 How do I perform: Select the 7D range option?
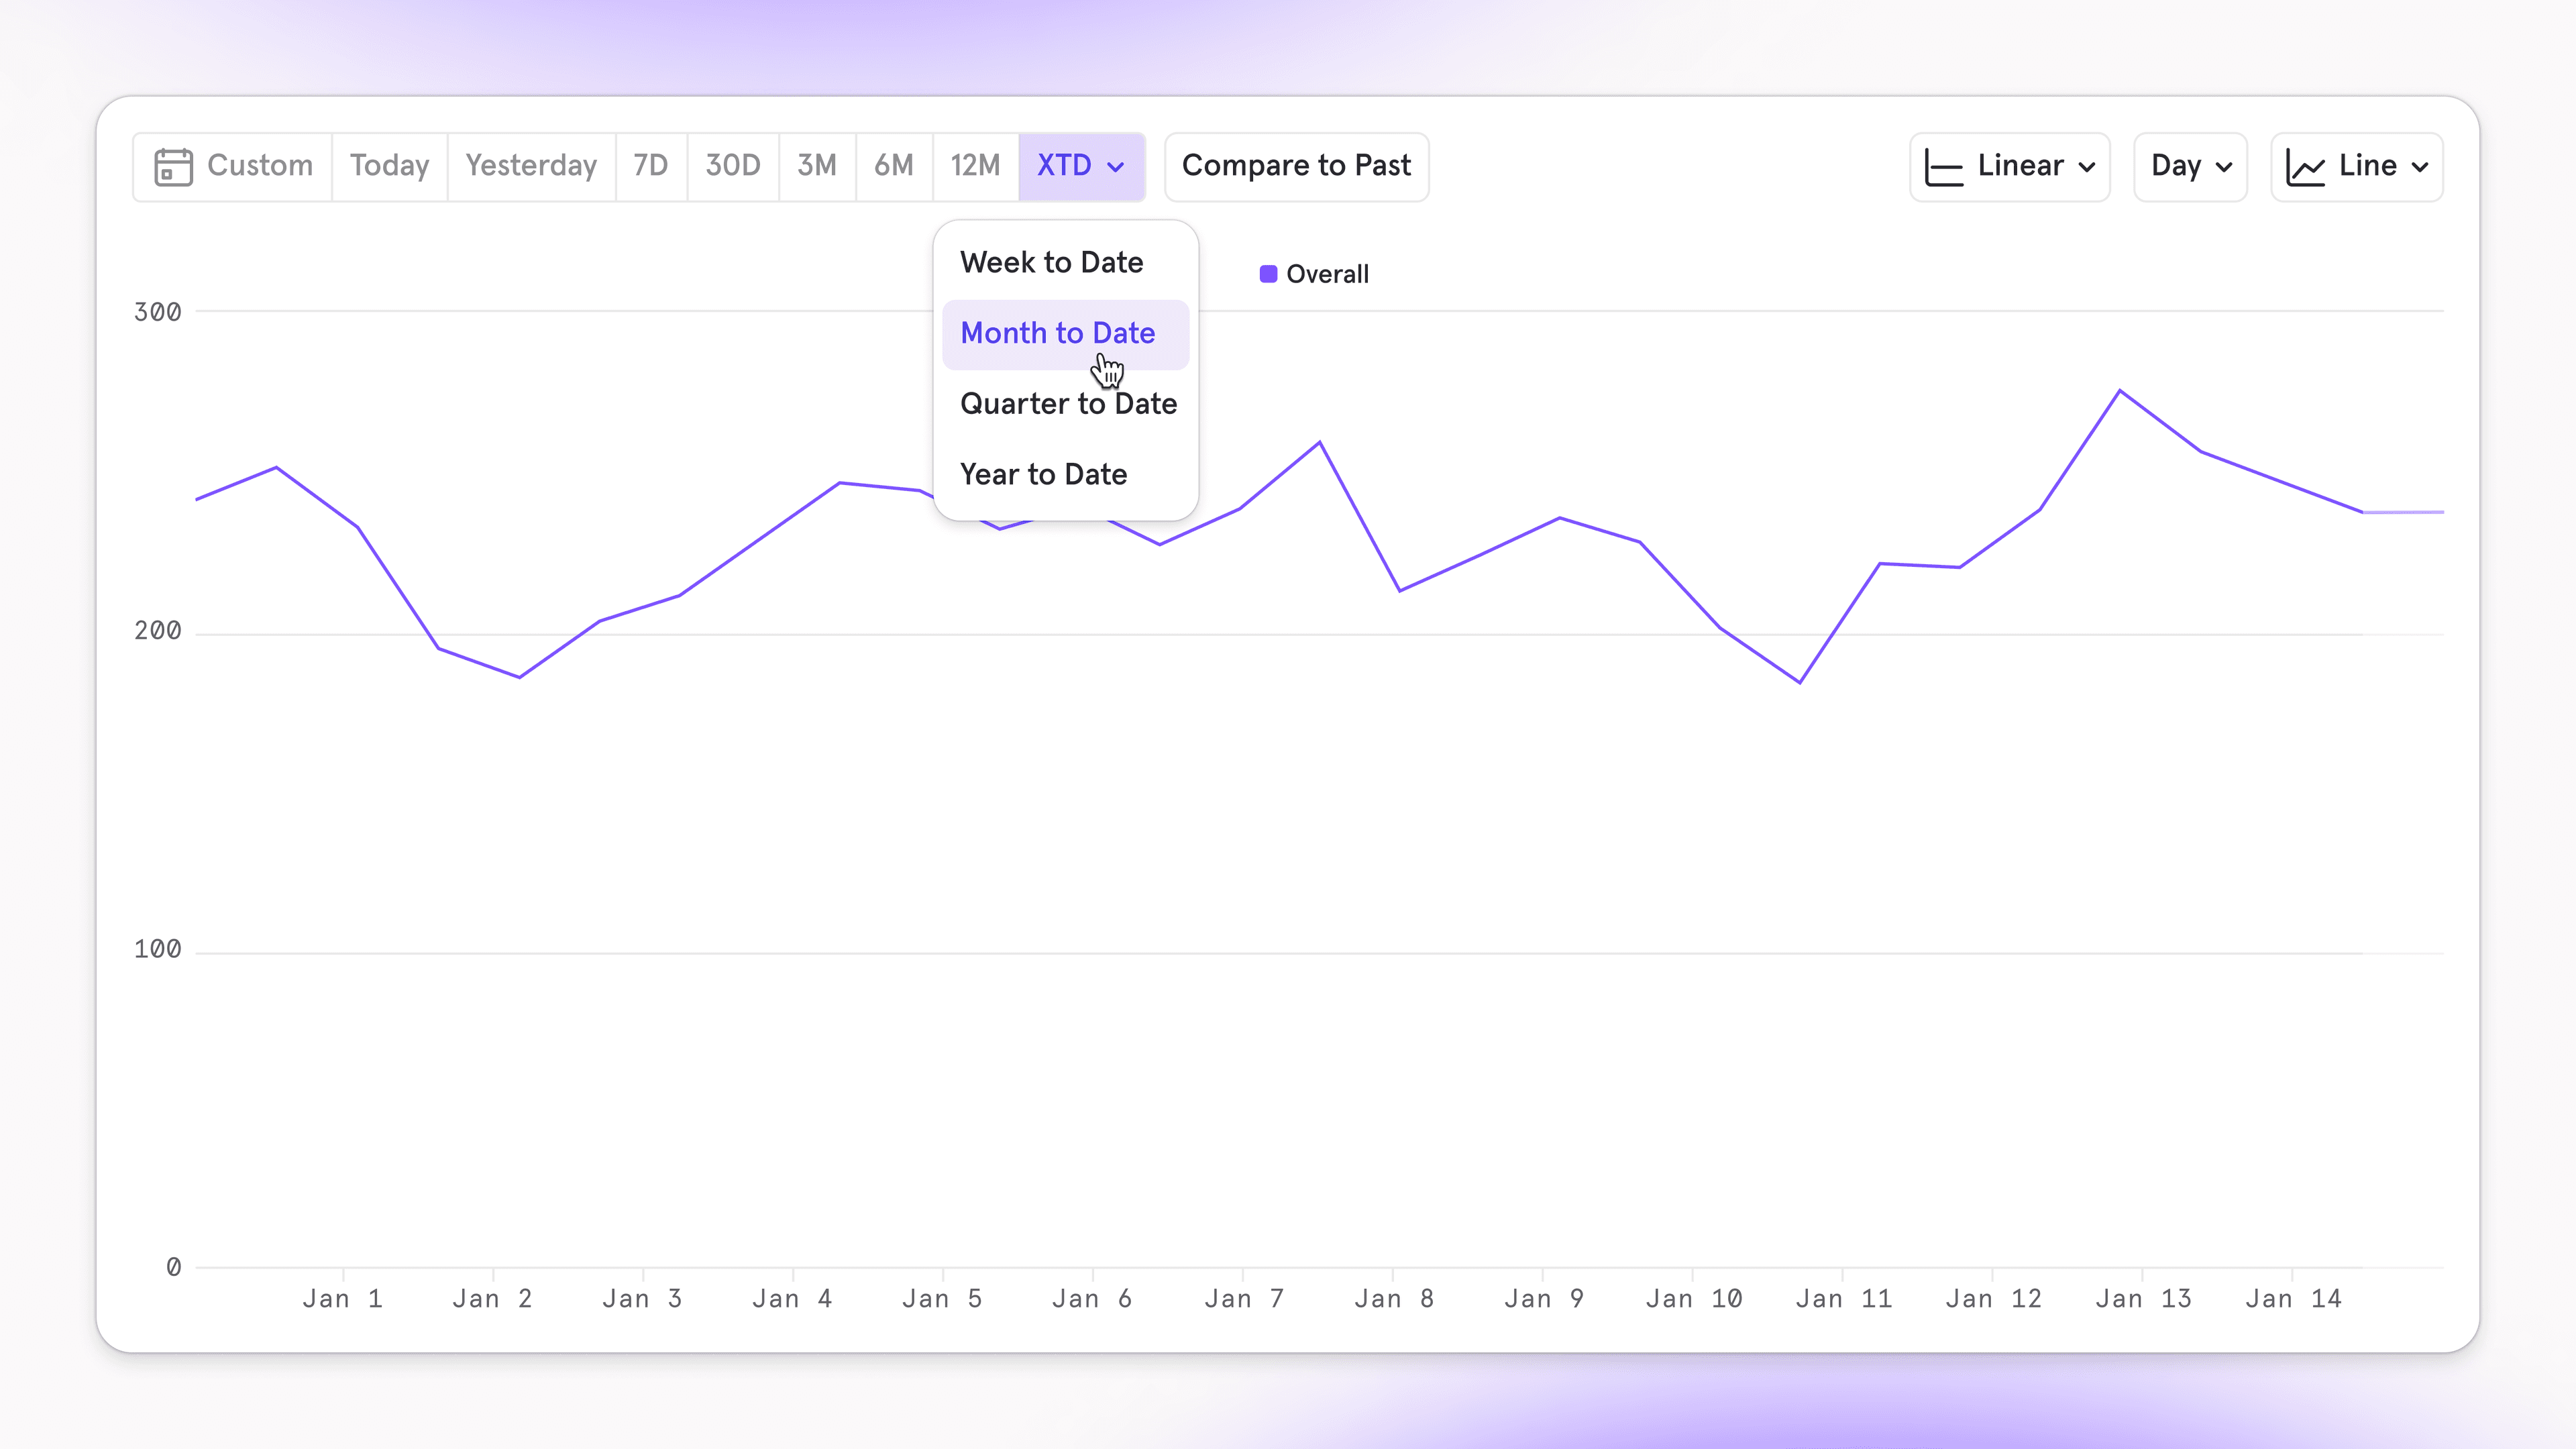point(650,166)
